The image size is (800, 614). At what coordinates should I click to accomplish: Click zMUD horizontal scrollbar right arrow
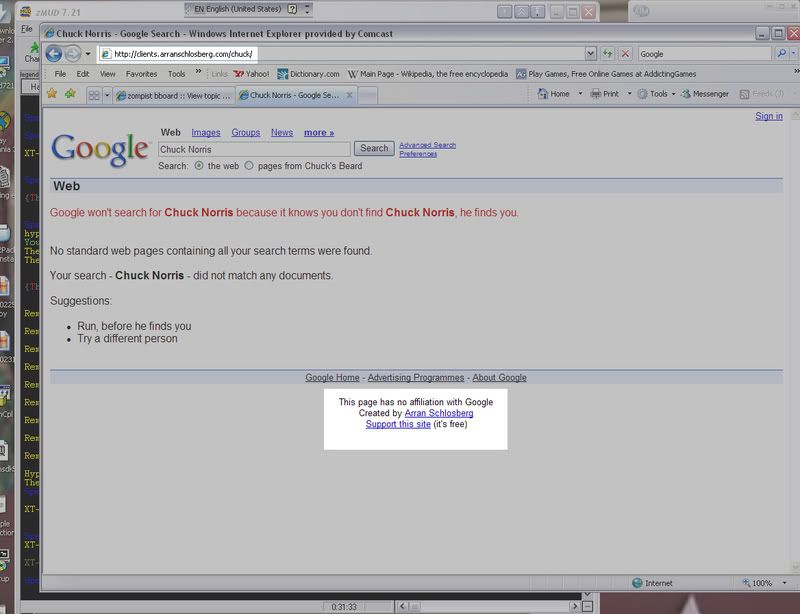[575, 606]
